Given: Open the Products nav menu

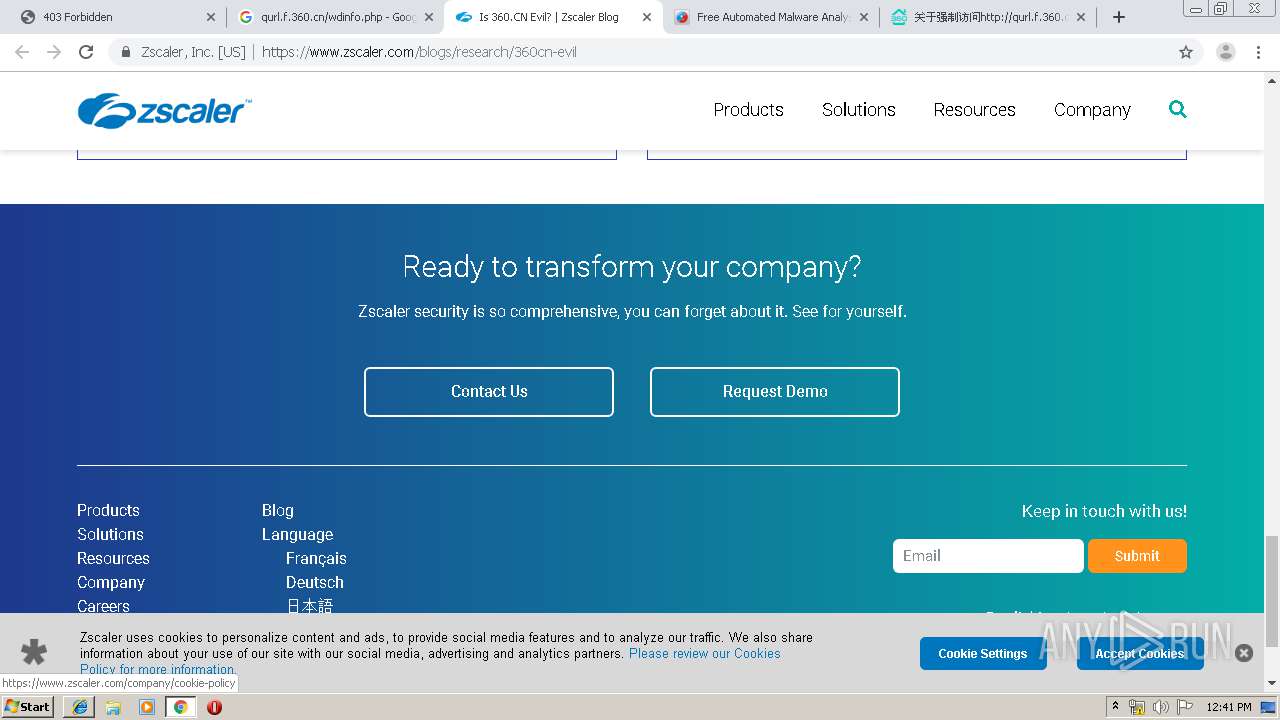Looking at the screenshot, I should (x=748, y=110).
